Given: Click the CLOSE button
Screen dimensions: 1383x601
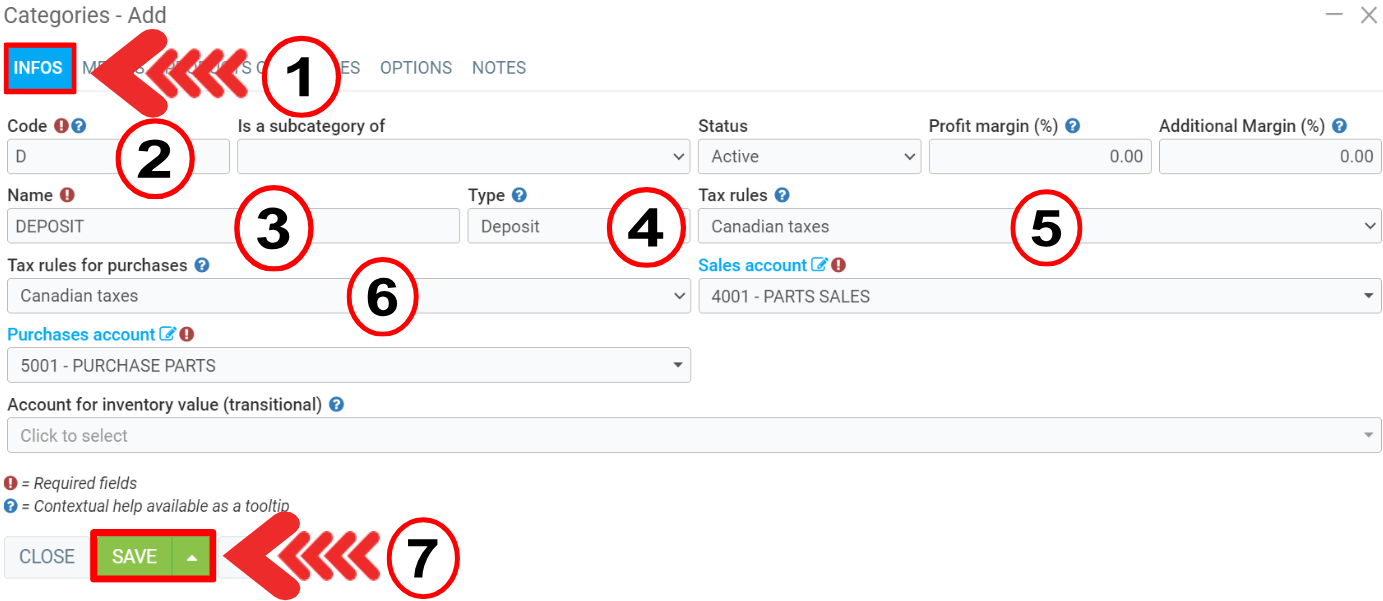Looking at the screenshot, I should tap(47, 557).
